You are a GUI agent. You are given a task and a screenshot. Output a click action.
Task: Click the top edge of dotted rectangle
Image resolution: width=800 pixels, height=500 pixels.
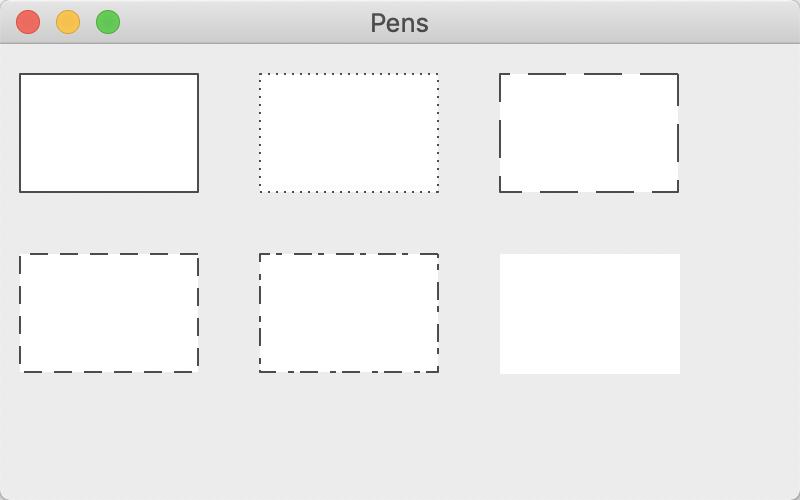tap(349, 74)
